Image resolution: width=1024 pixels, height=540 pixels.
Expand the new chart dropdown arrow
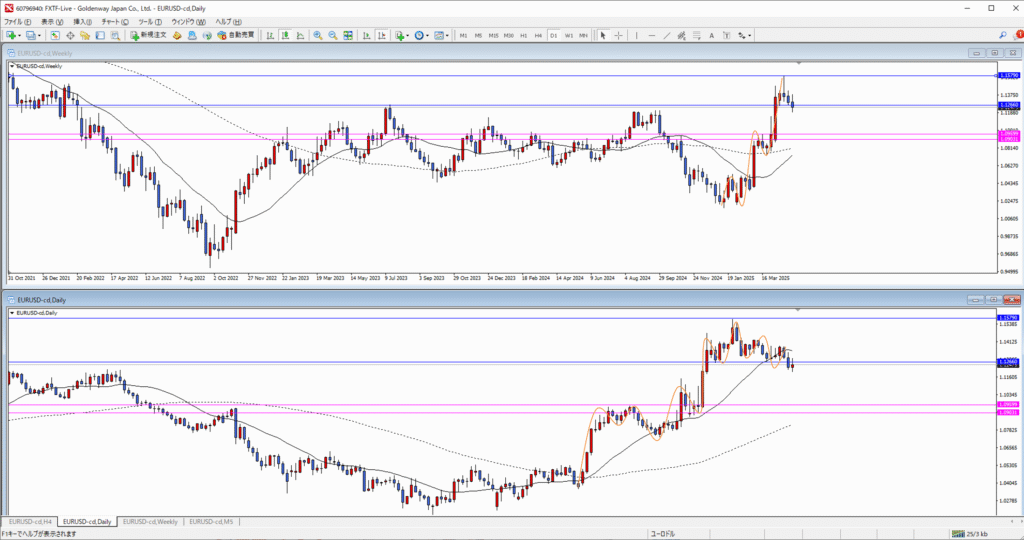(x=20, y=35)
